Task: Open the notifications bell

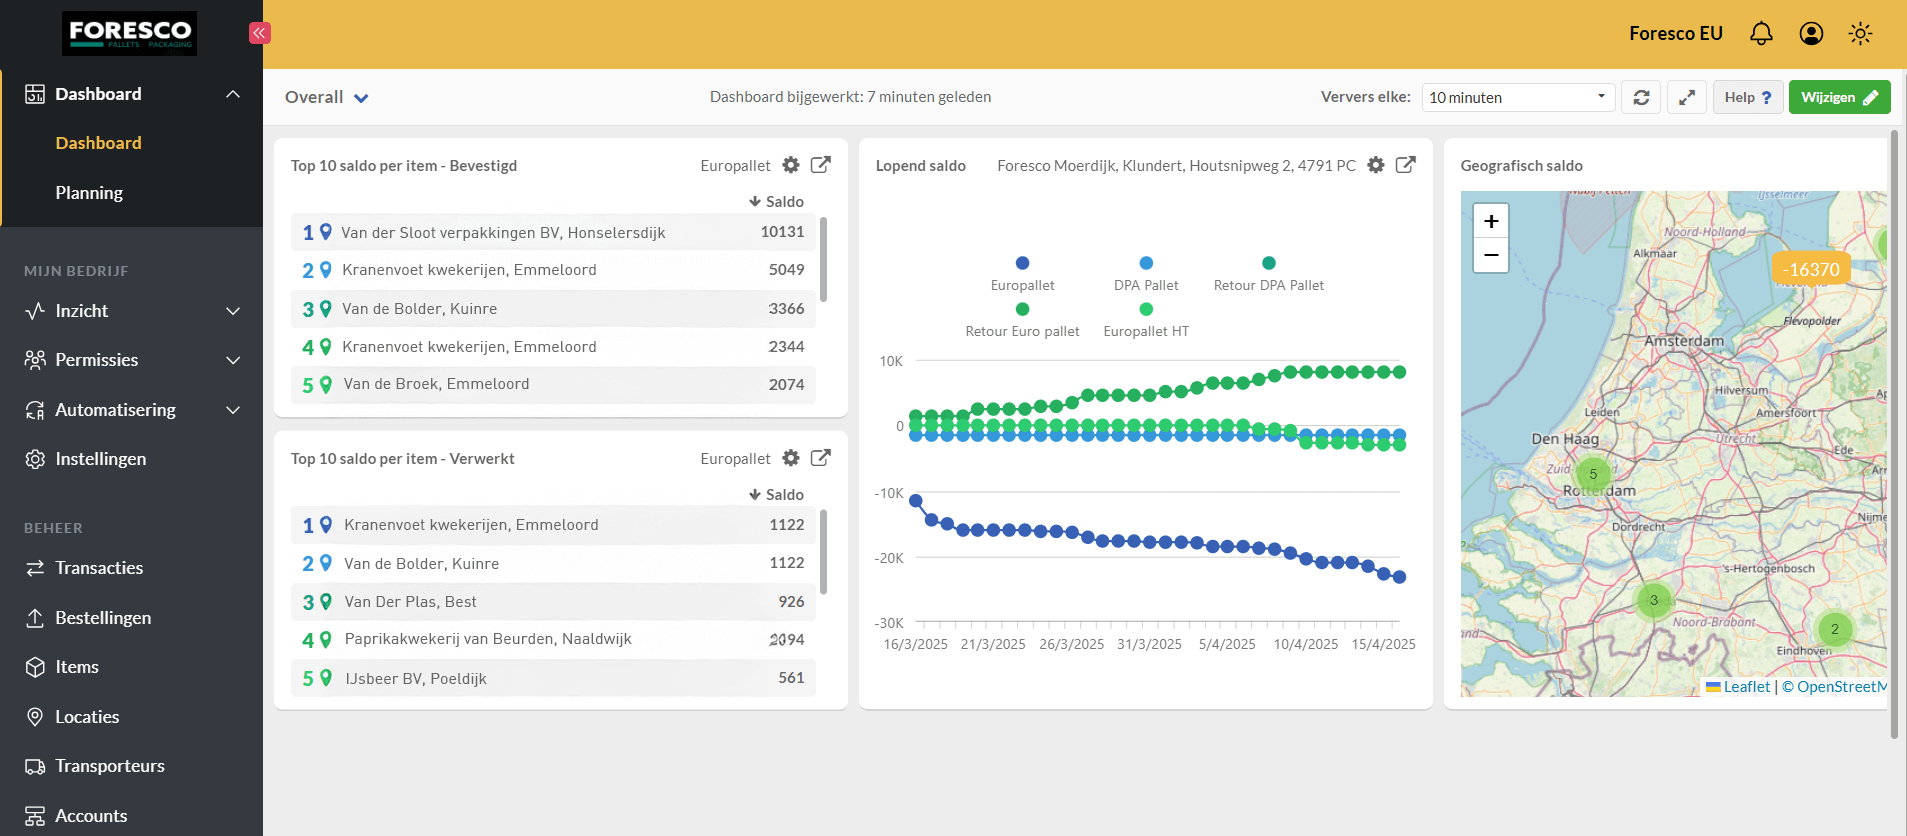Action: pyautogui.click(x=1761, y=34)
